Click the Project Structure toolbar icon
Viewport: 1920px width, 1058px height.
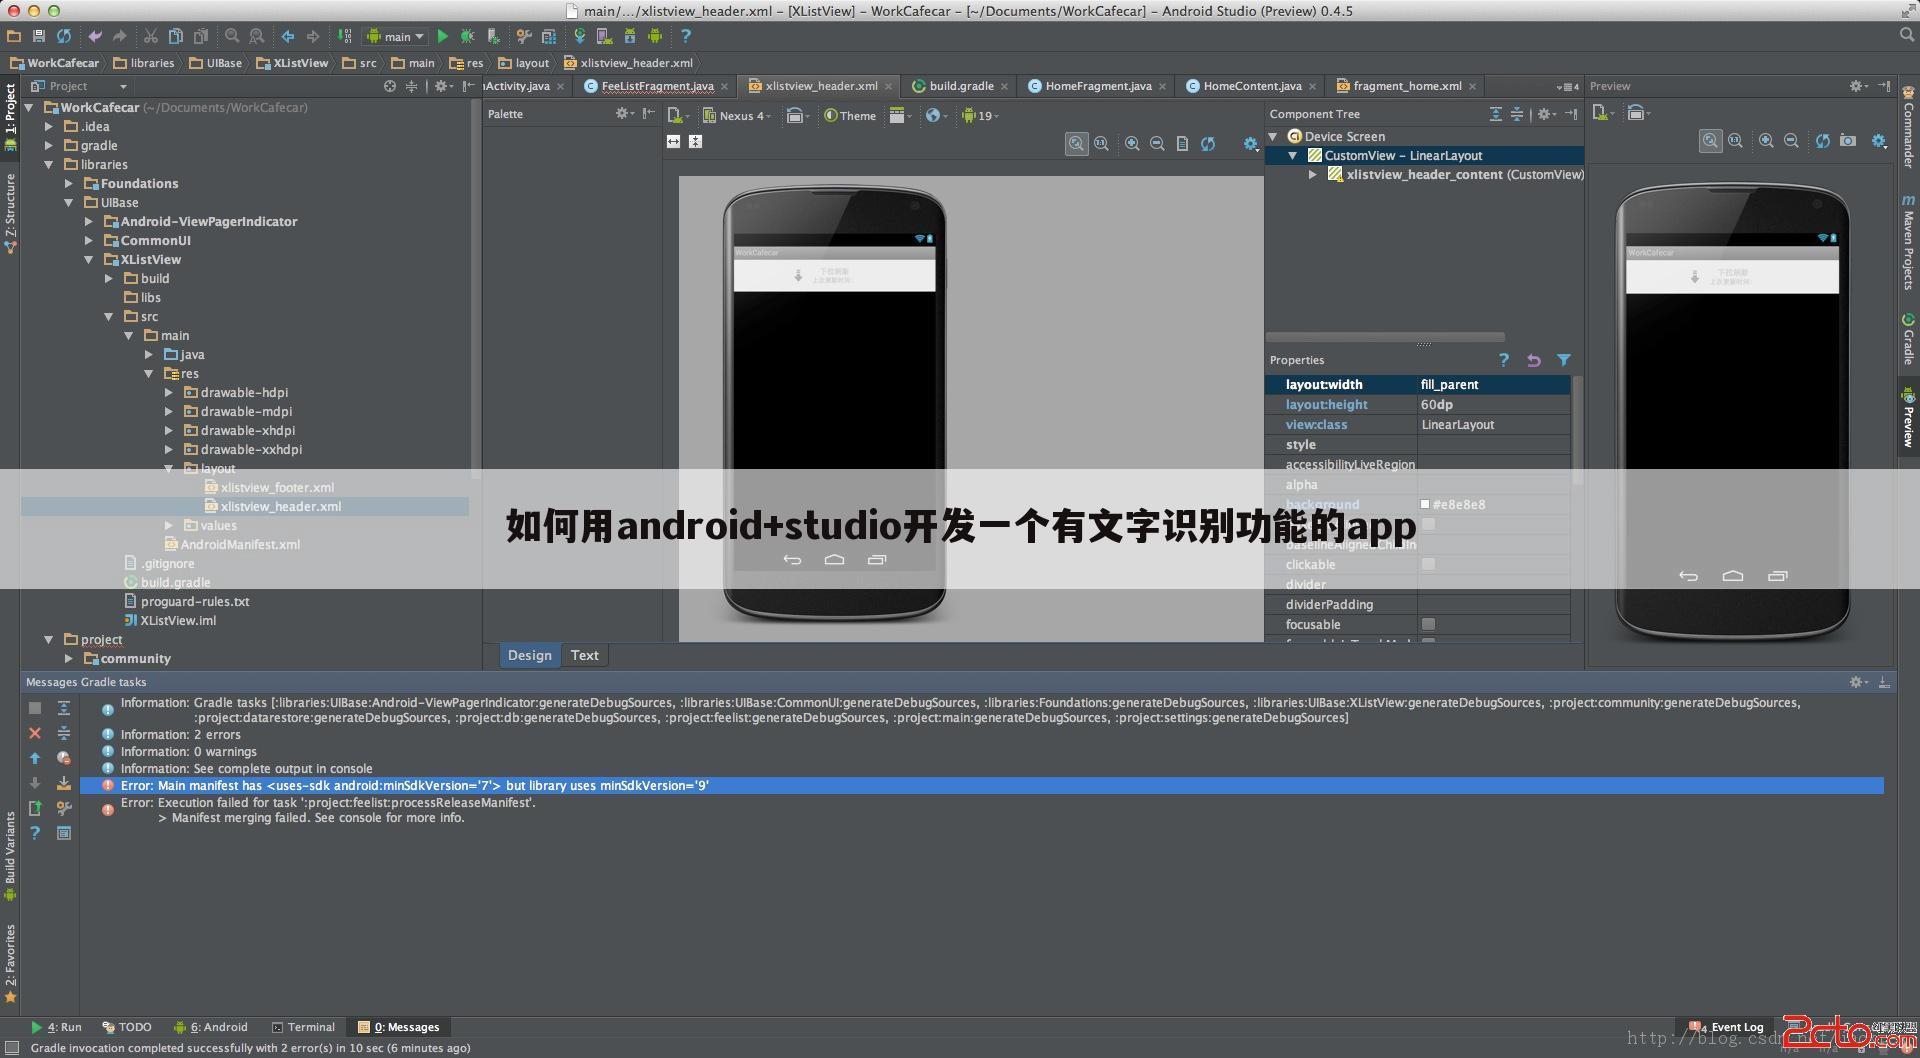click(x=549, y=36)
